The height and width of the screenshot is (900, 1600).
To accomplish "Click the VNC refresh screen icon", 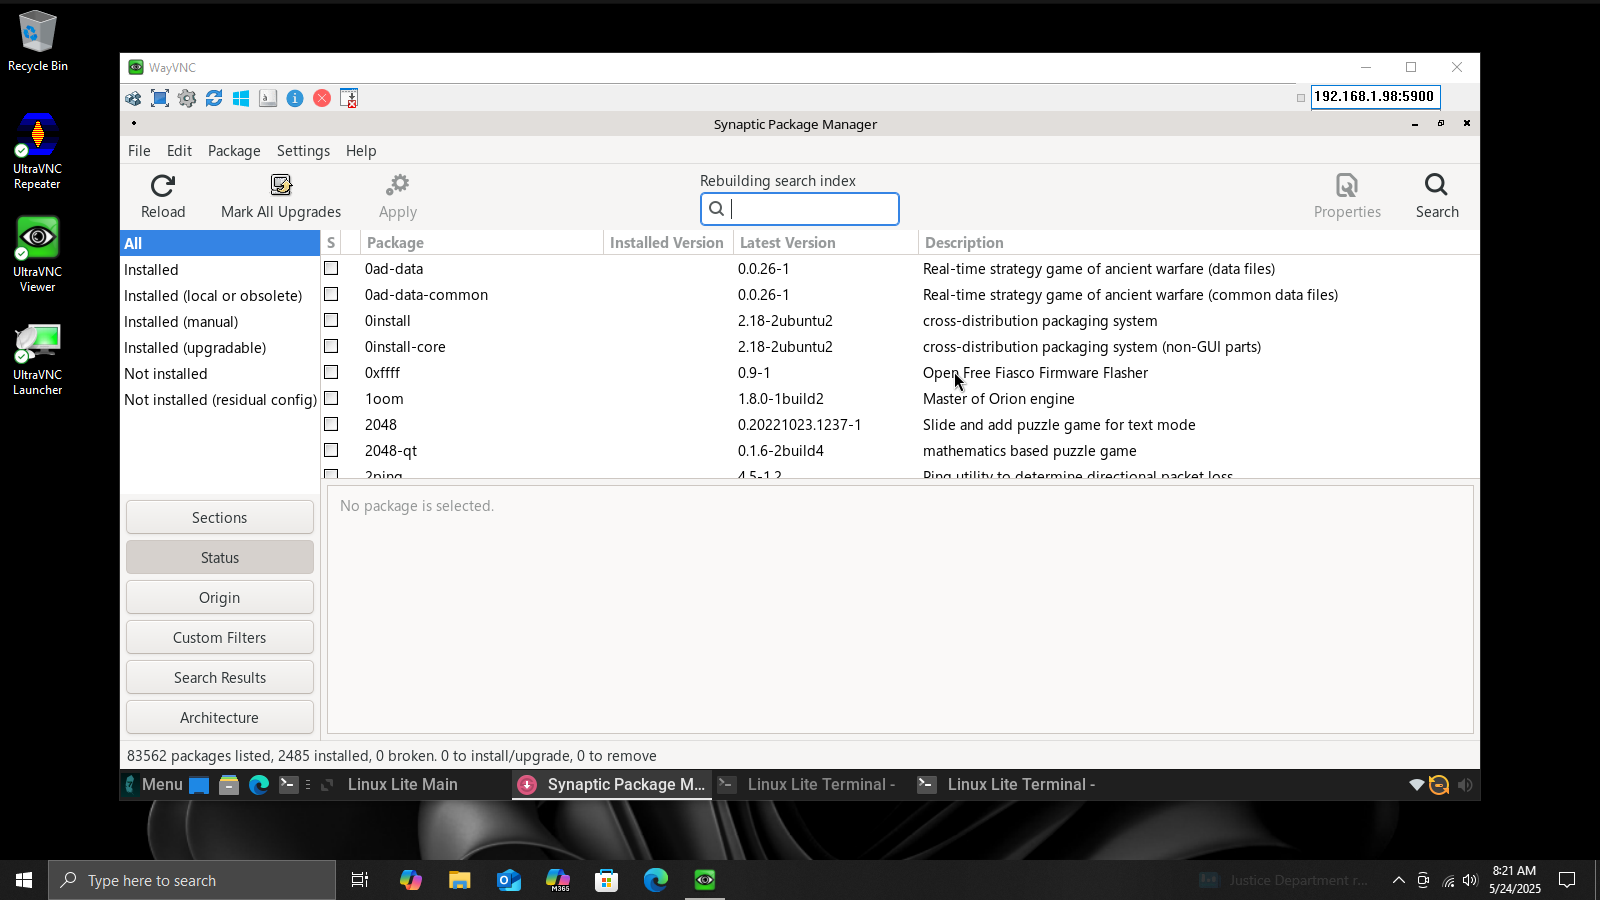I will pyautogui.click(x=214, y=98).
